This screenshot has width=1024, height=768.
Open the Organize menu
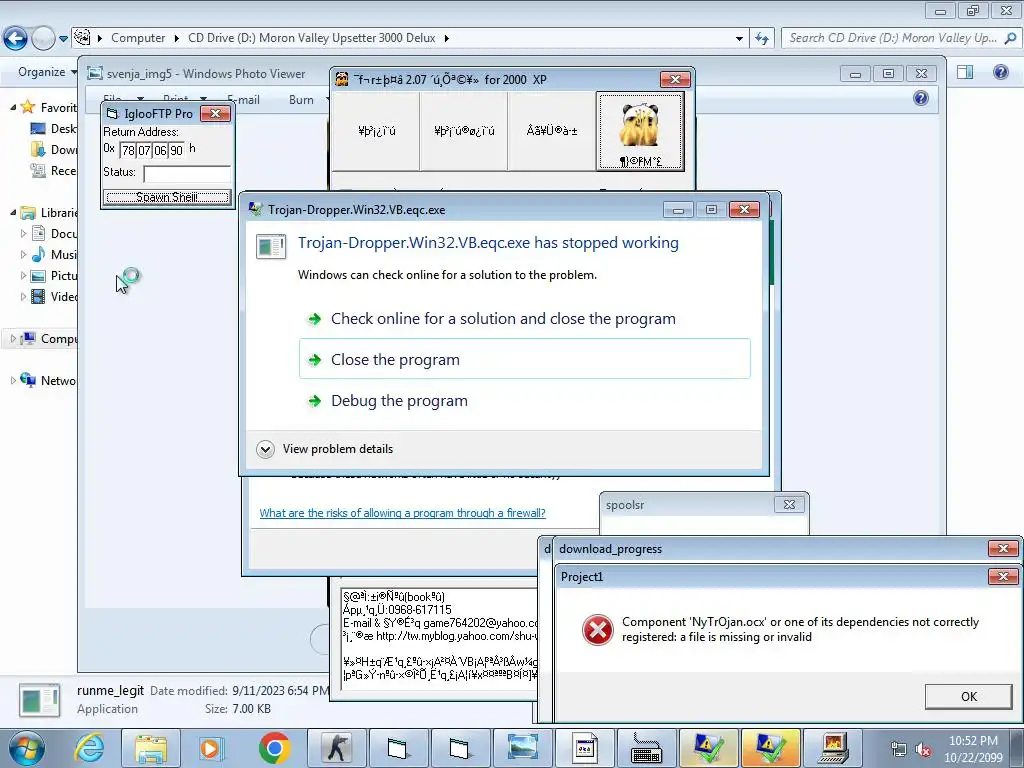[47, 72]
